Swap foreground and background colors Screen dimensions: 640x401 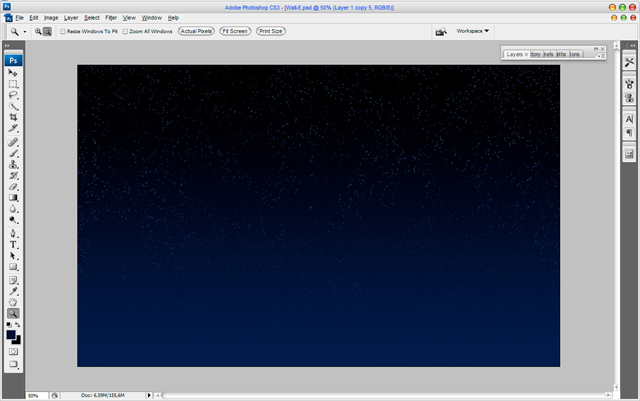pos(18,325)
